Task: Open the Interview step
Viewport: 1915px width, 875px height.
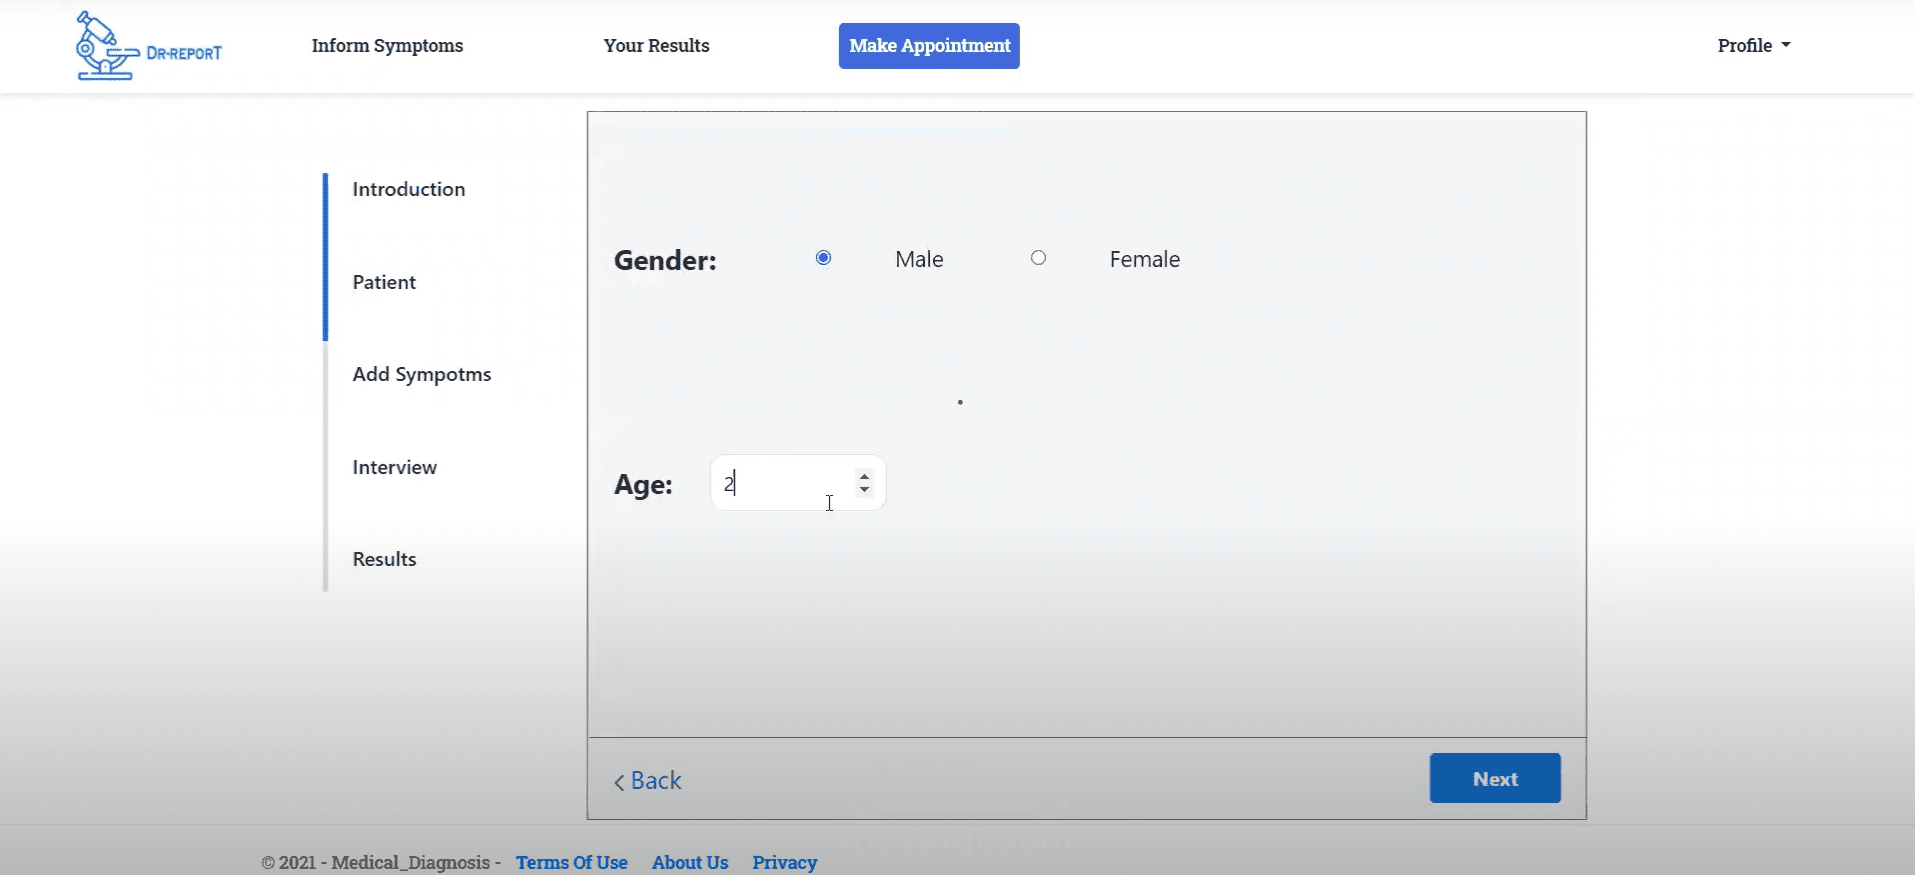Action: click(394, 467)
